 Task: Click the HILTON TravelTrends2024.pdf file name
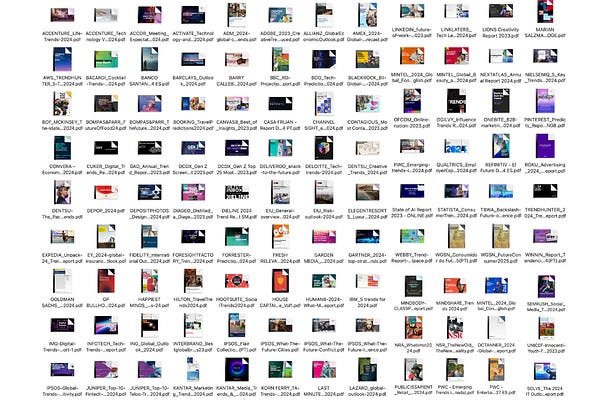pos(193,302)
